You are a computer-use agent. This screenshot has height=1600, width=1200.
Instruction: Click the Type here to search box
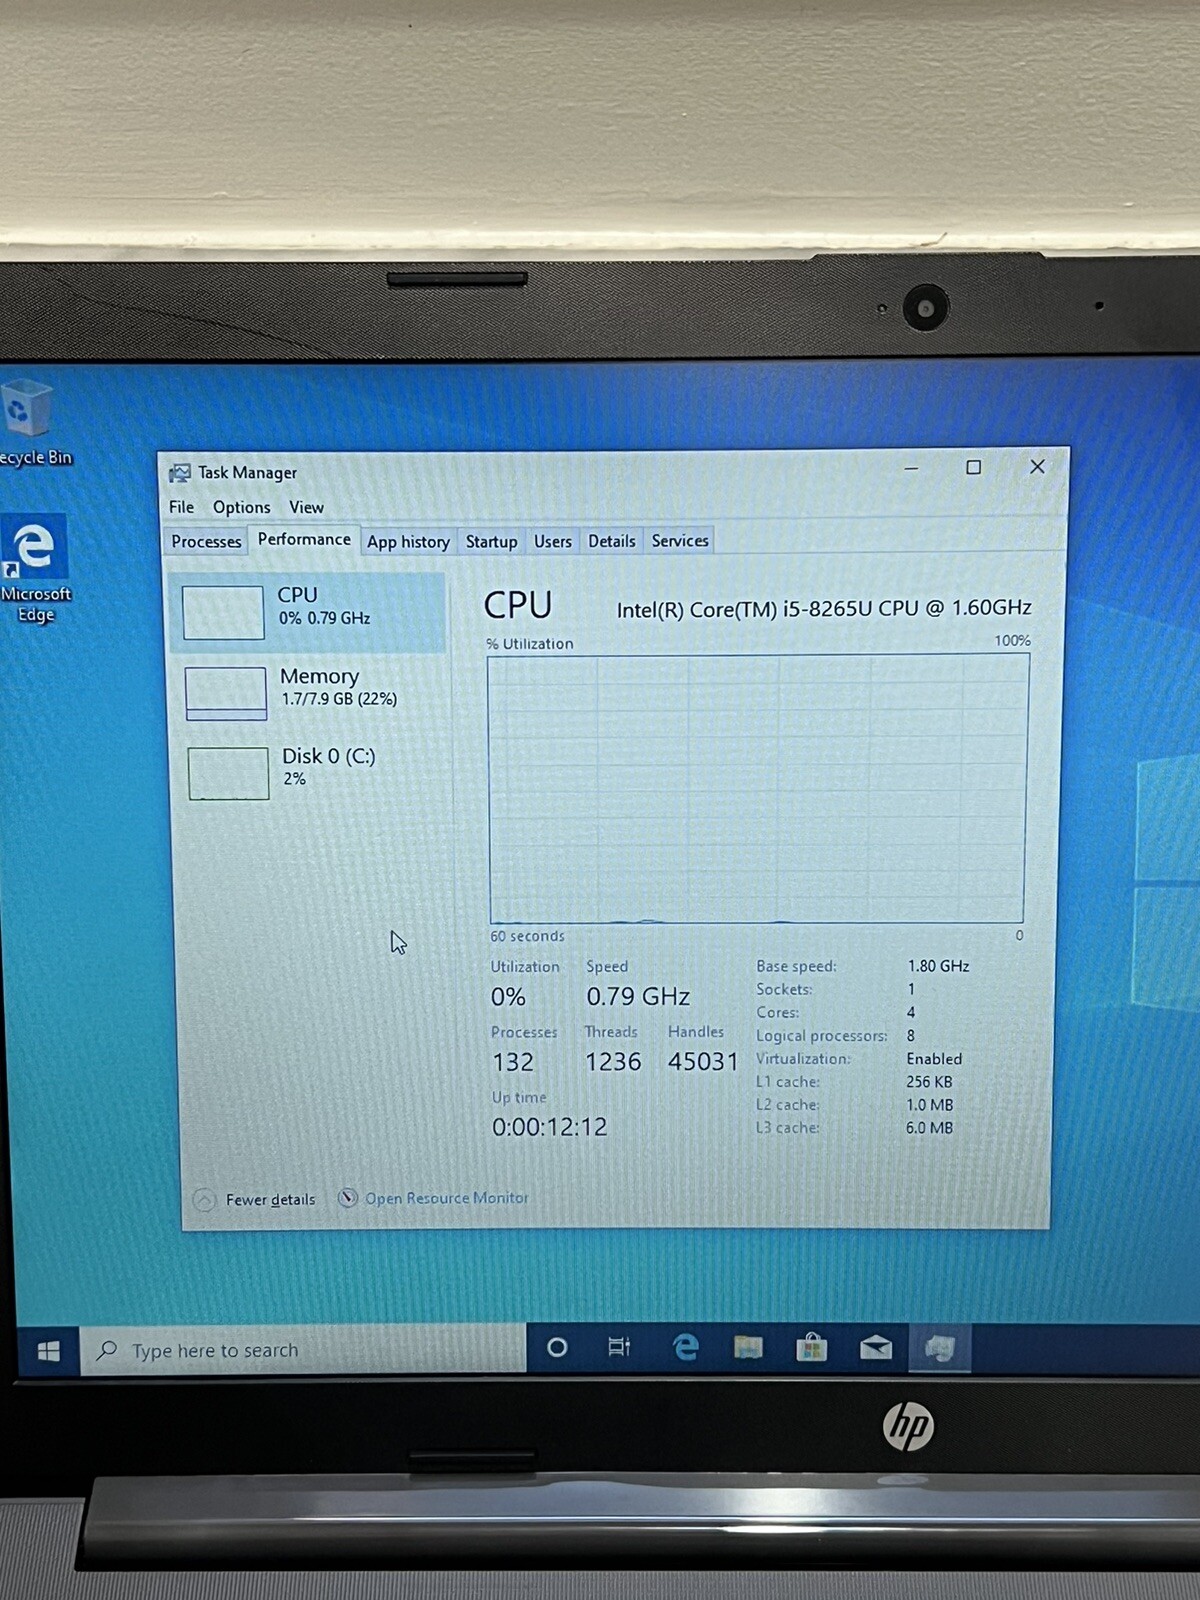click(x=303, y=1350)
